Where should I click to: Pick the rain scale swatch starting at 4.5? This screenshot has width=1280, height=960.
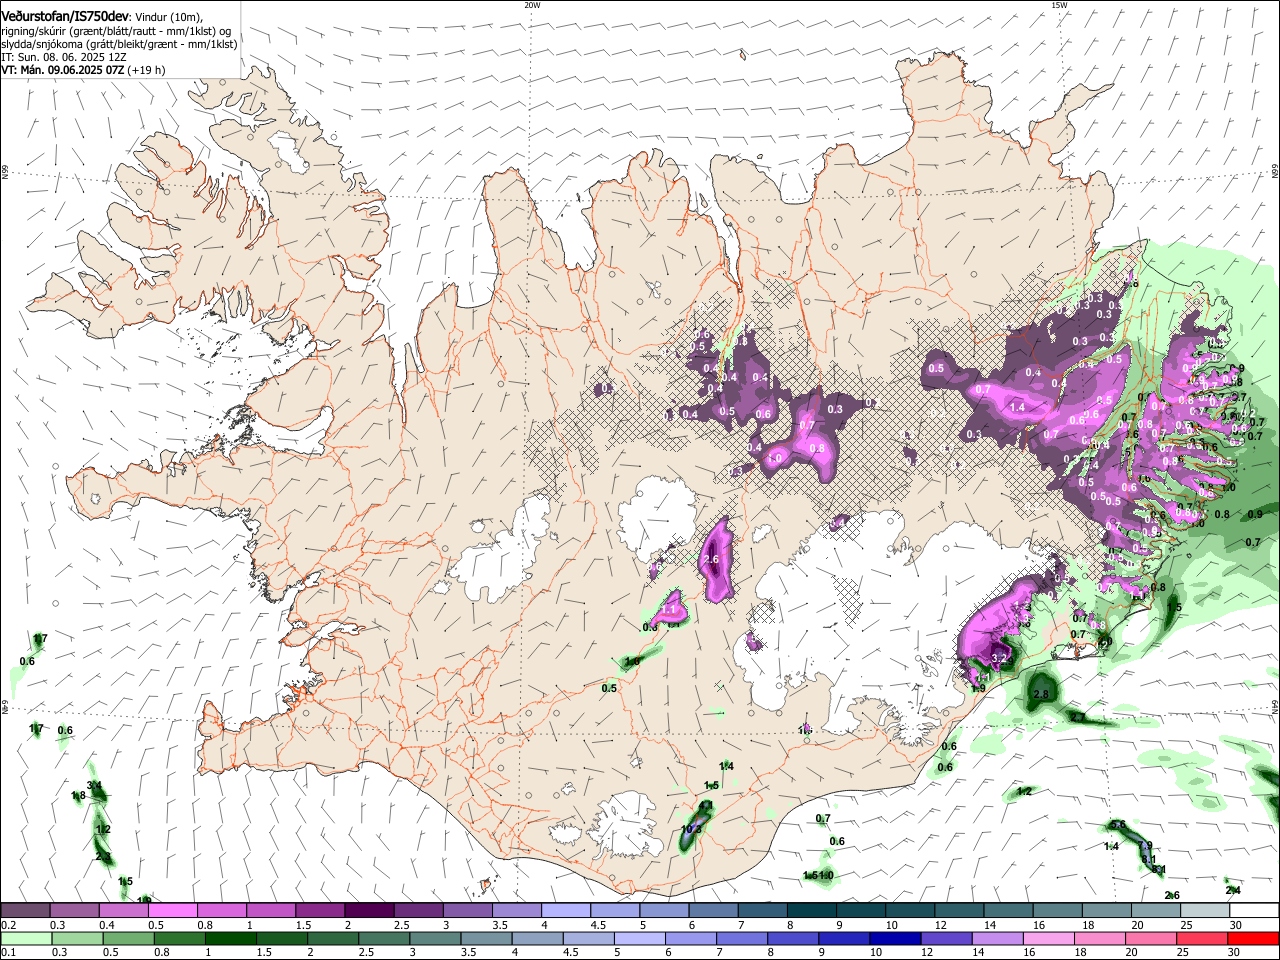588,938
